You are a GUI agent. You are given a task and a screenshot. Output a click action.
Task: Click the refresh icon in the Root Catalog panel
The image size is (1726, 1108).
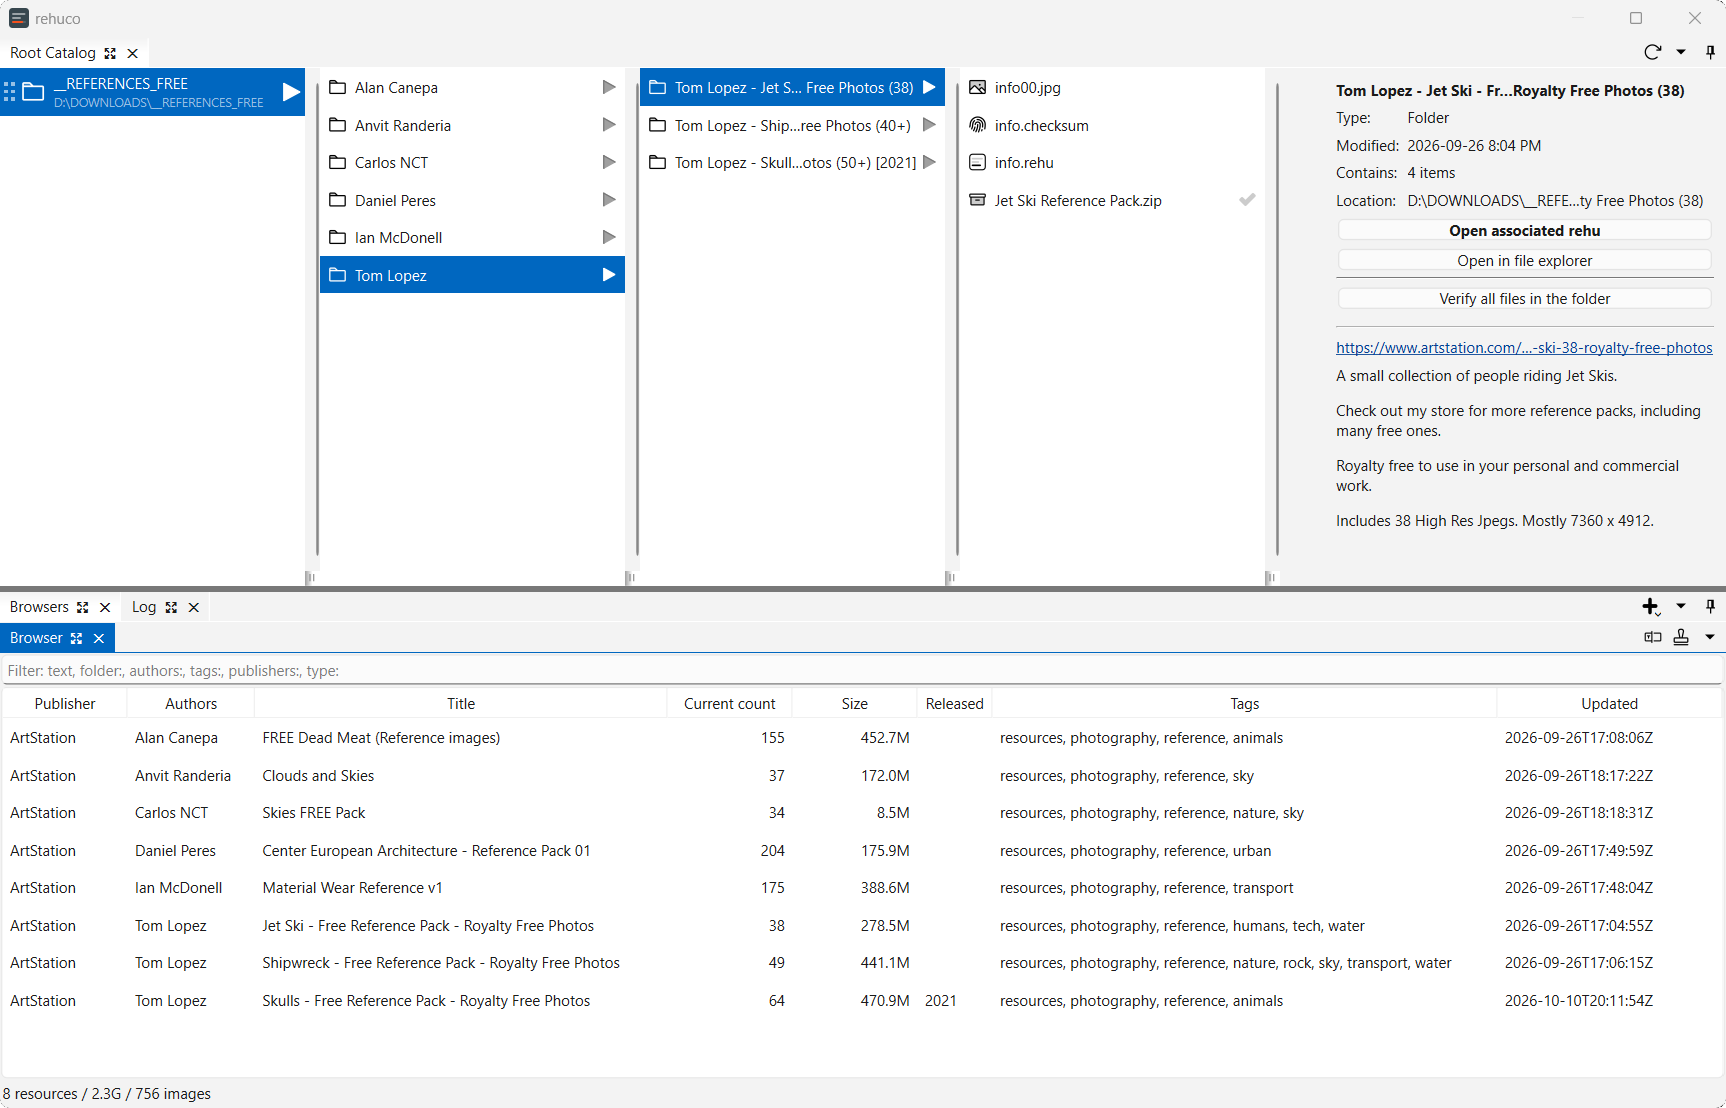pyautogui.click(x=1652, y=52)
